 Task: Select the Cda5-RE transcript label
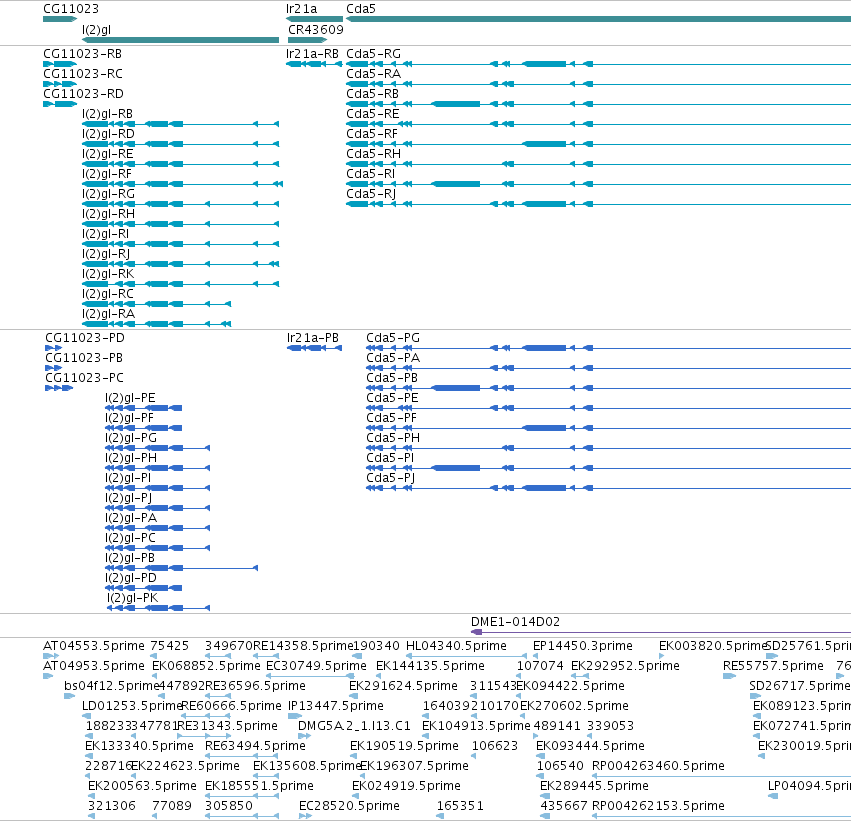click(373, 114)
